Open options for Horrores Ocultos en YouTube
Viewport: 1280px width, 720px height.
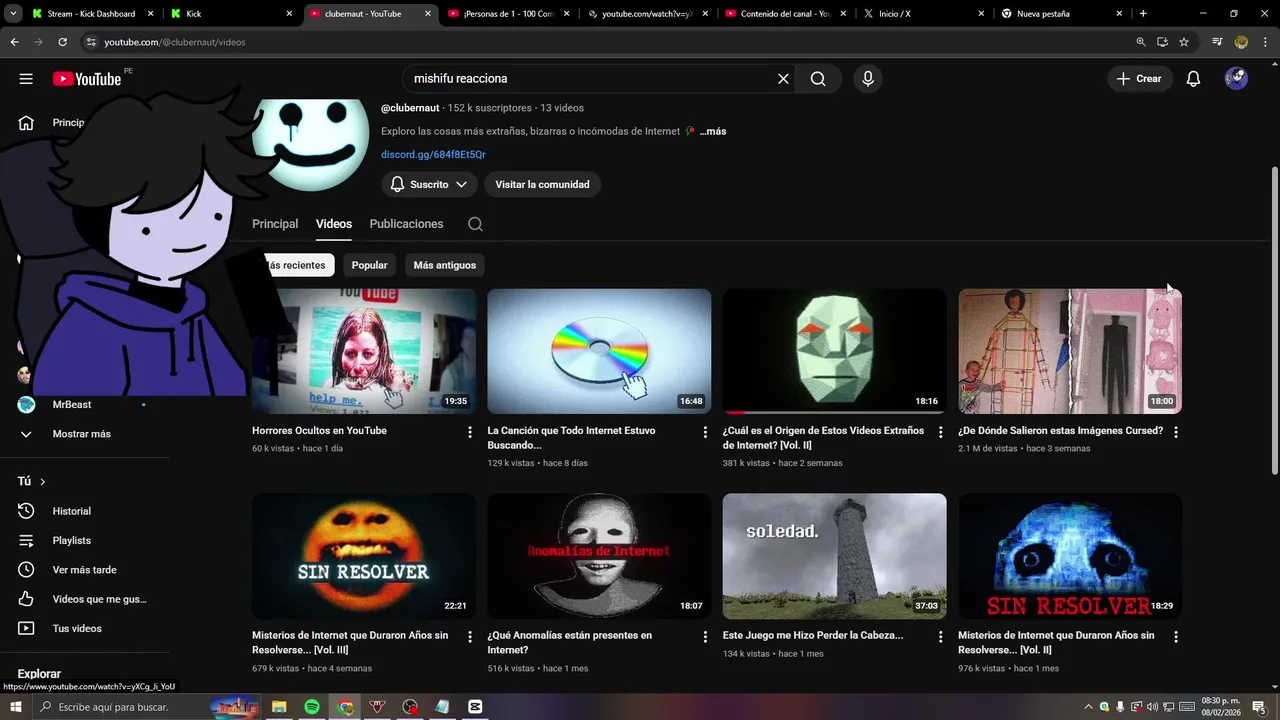click(x=469, y=432)
